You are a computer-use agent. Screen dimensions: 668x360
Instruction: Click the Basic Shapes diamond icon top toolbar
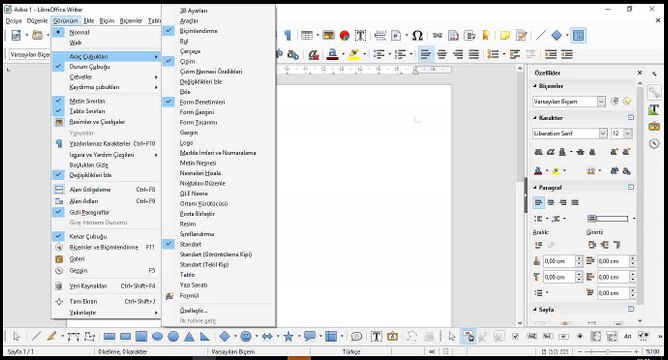556,36
